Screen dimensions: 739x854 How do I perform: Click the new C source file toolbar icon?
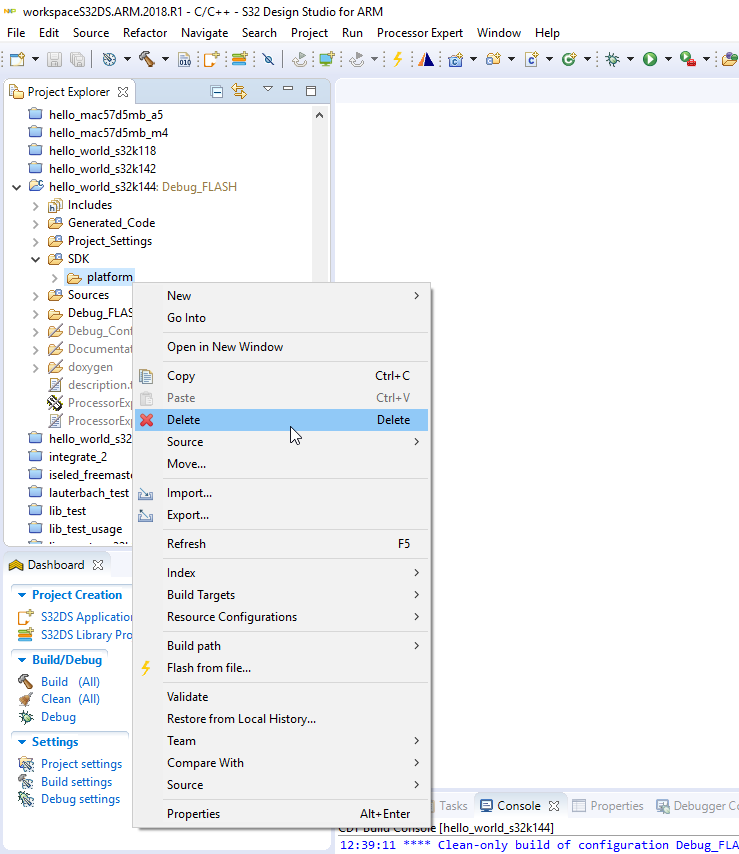tap(532, 59)
